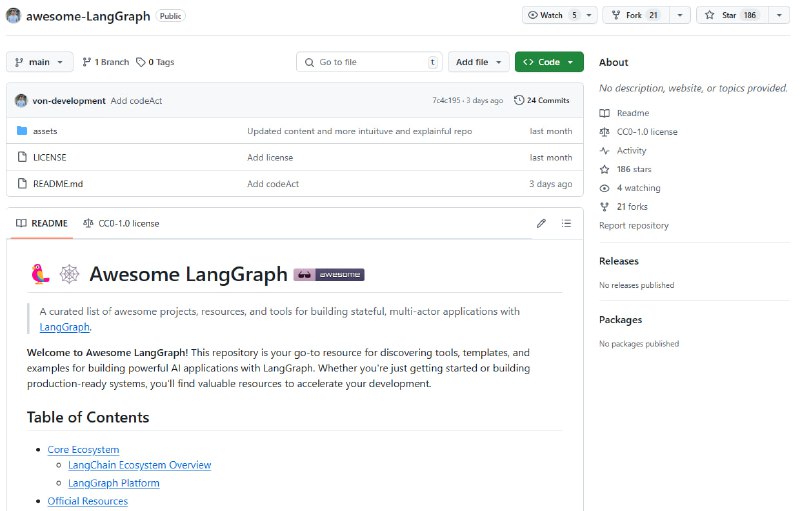Click the pencil edit README icon

[541, 223]
